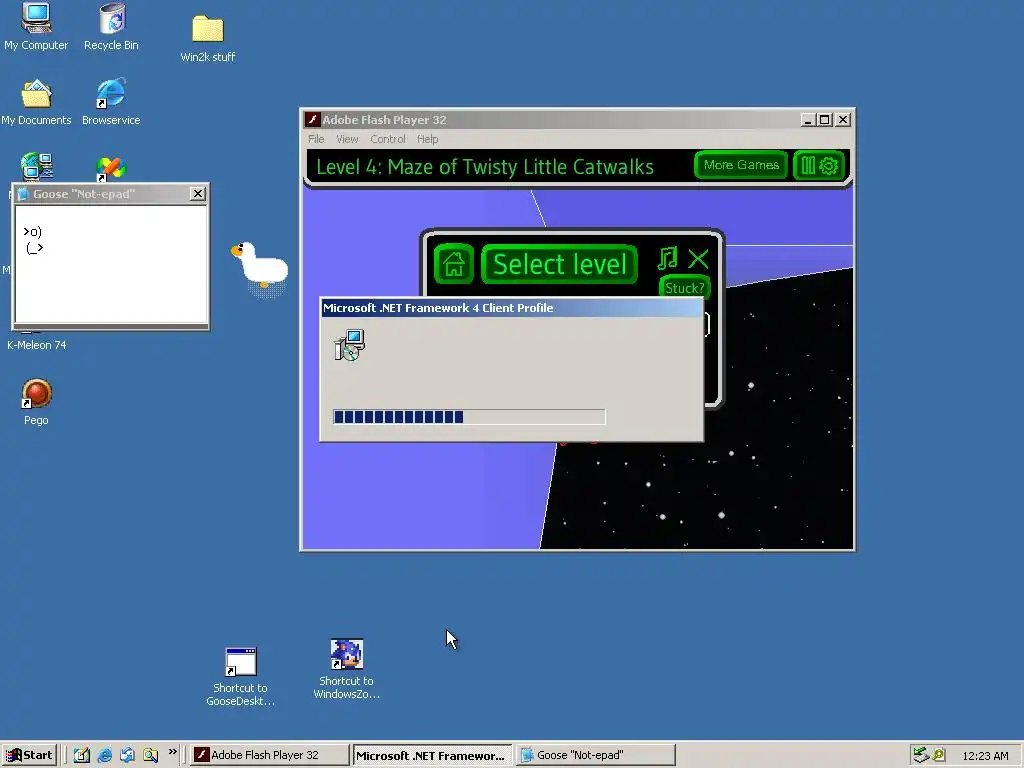Click the Internet Explorer quick launch icon
Viewport: 1024px width, 768px height.
click(104, 755)
